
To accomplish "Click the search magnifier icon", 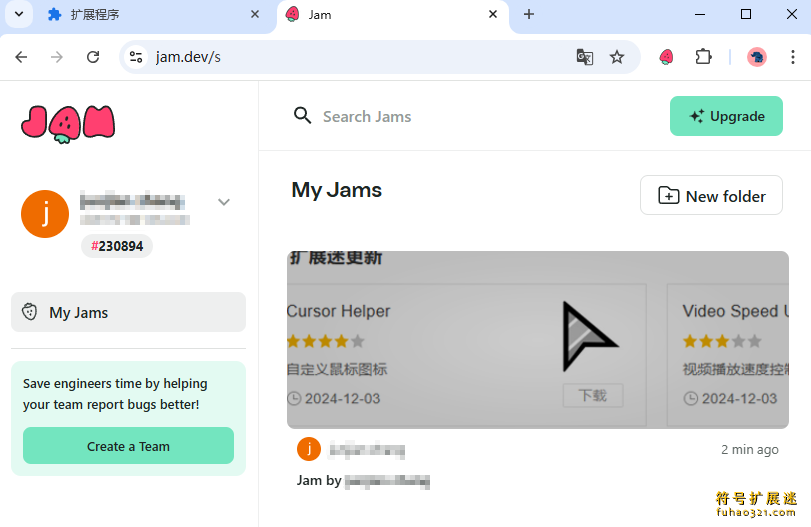I will tap(303, 116).
